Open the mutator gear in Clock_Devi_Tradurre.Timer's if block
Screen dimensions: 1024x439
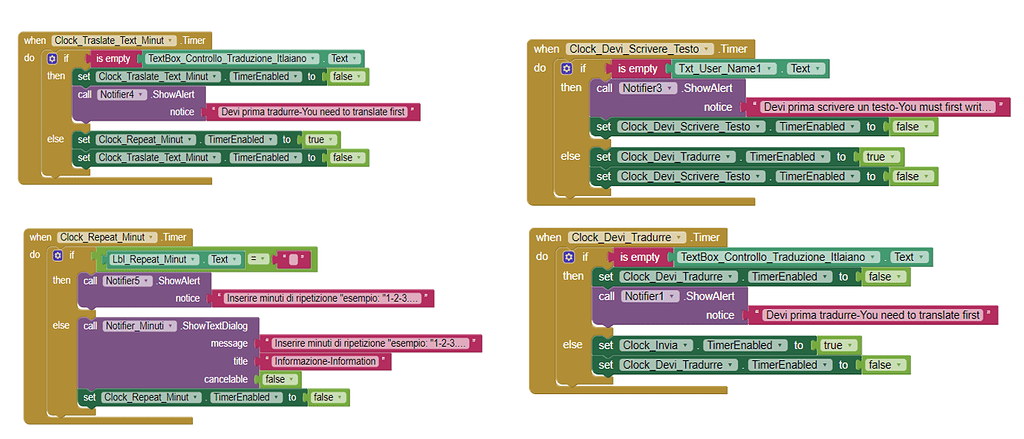click(x=568, y=257)
